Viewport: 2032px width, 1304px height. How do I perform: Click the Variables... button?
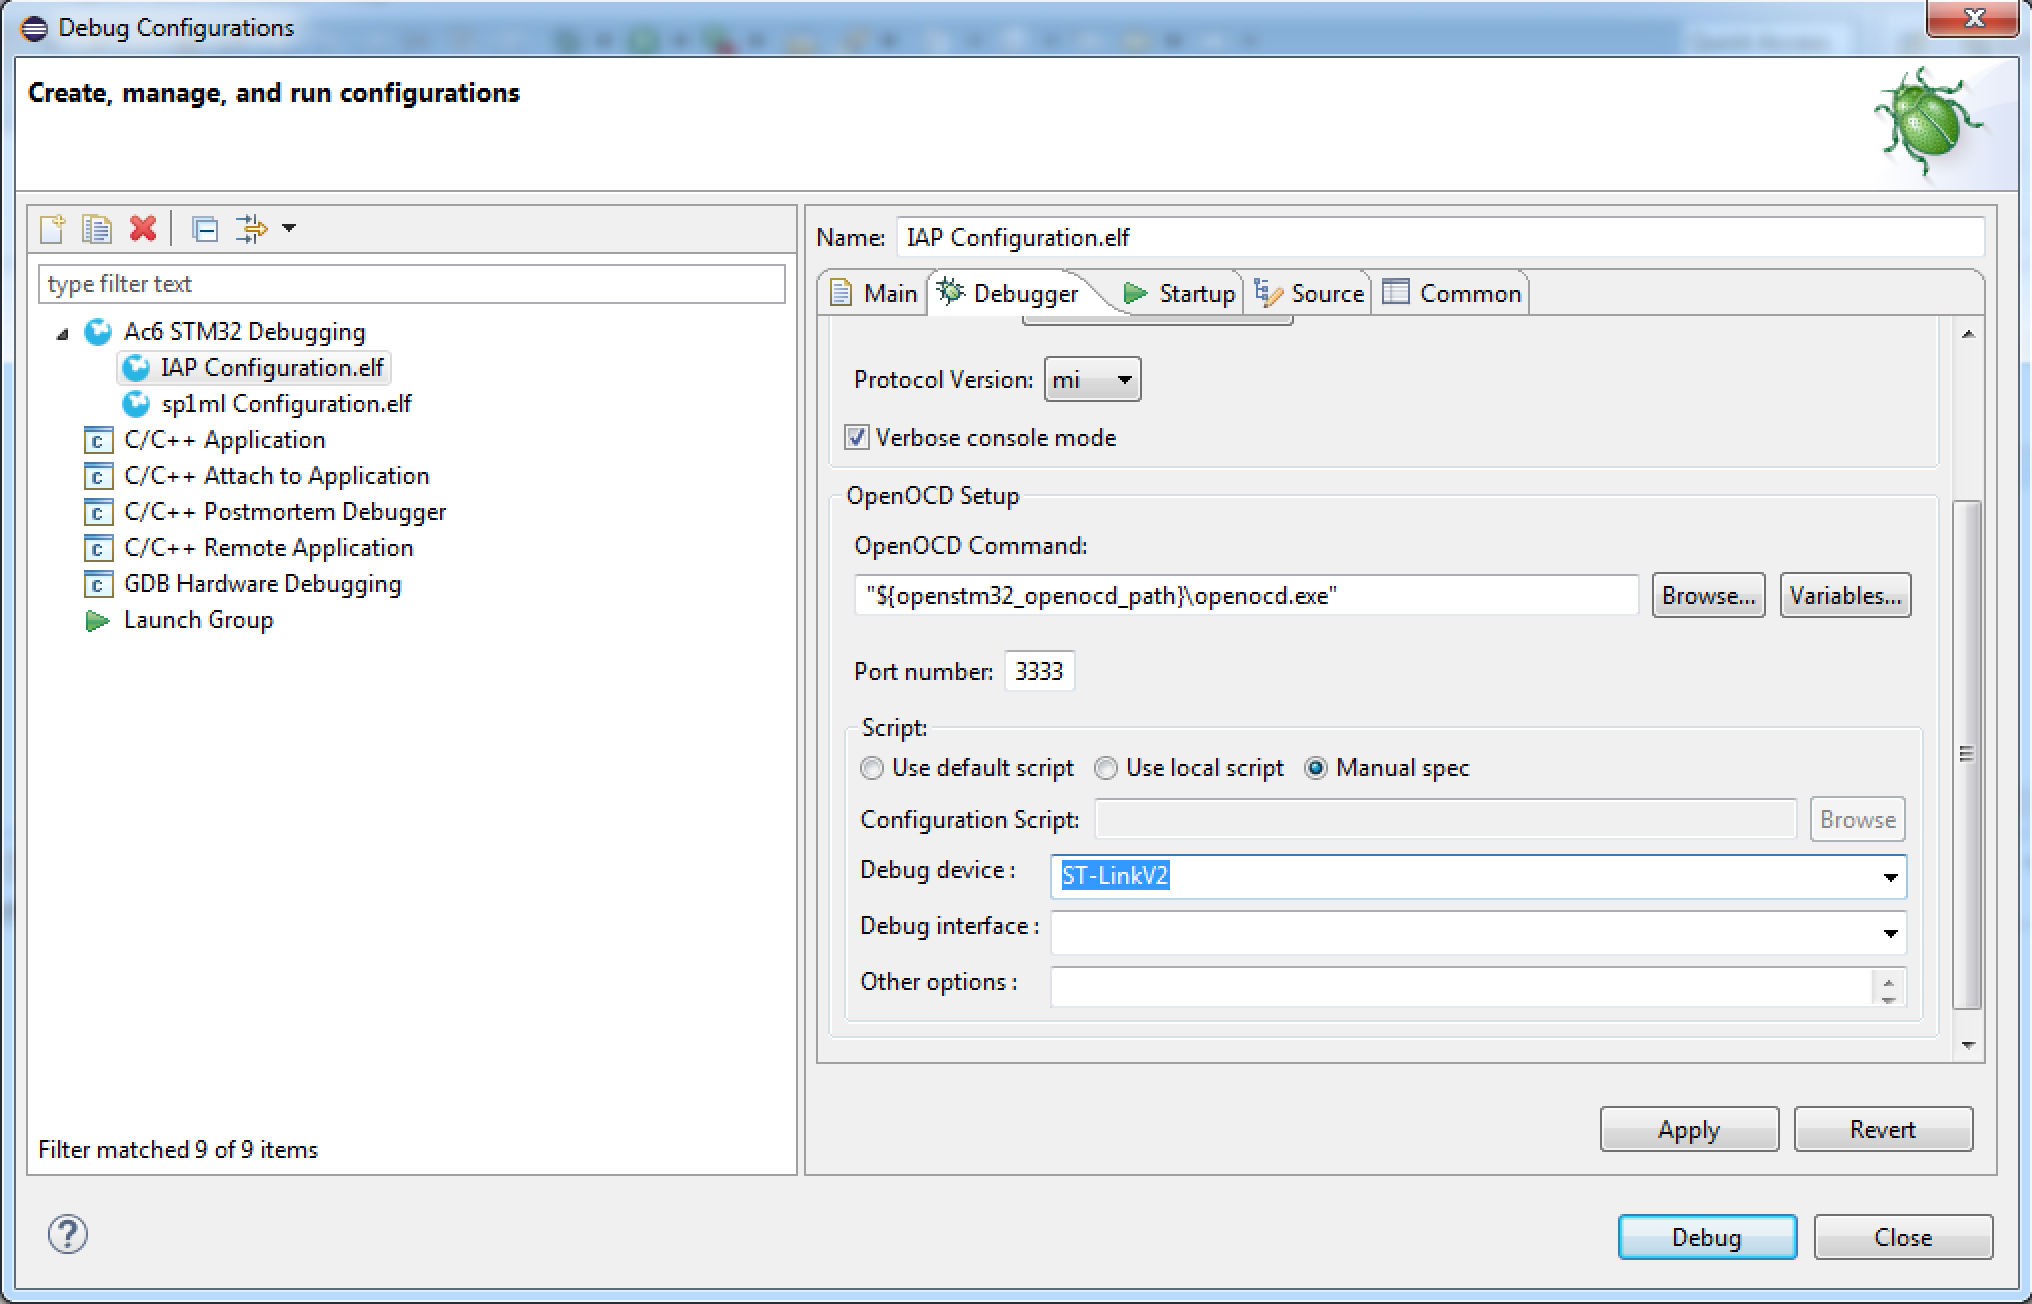click(x=1845, y=595)
